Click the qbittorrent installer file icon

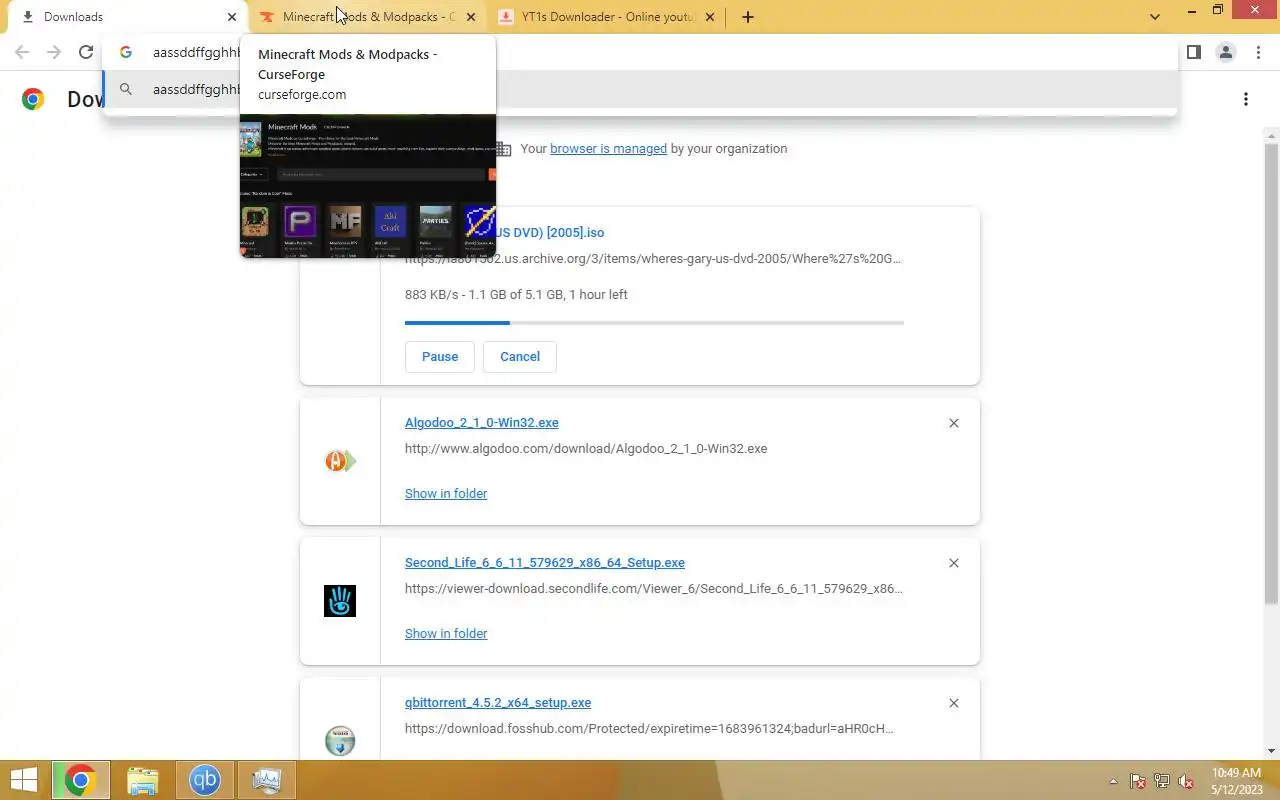(x=340, y=741)
